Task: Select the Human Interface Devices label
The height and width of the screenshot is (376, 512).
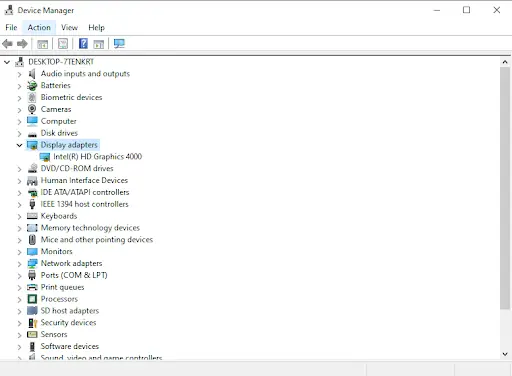Action: tap(84, 180)
